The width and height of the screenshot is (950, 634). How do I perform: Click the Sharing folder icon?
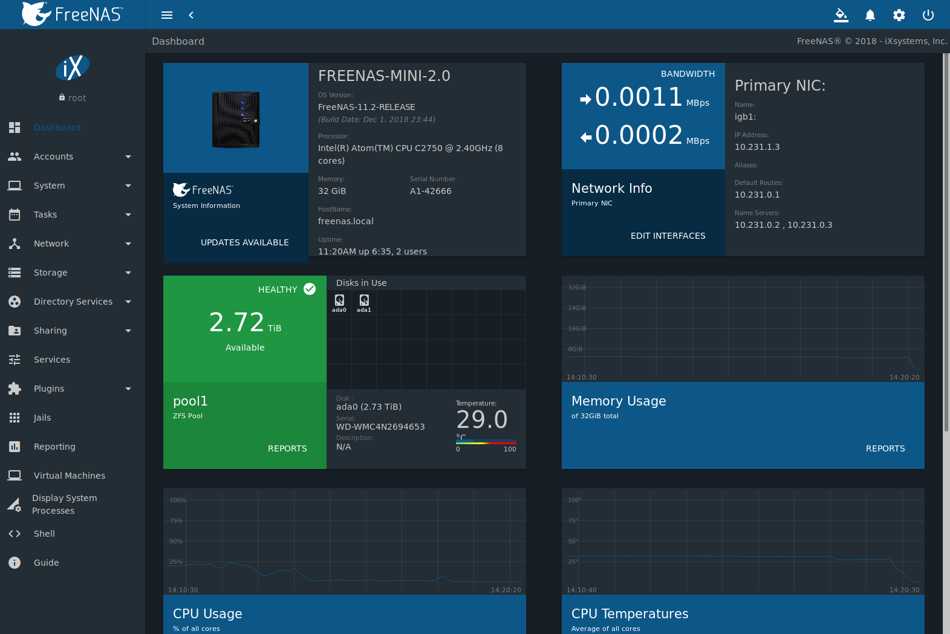(15, 330)
